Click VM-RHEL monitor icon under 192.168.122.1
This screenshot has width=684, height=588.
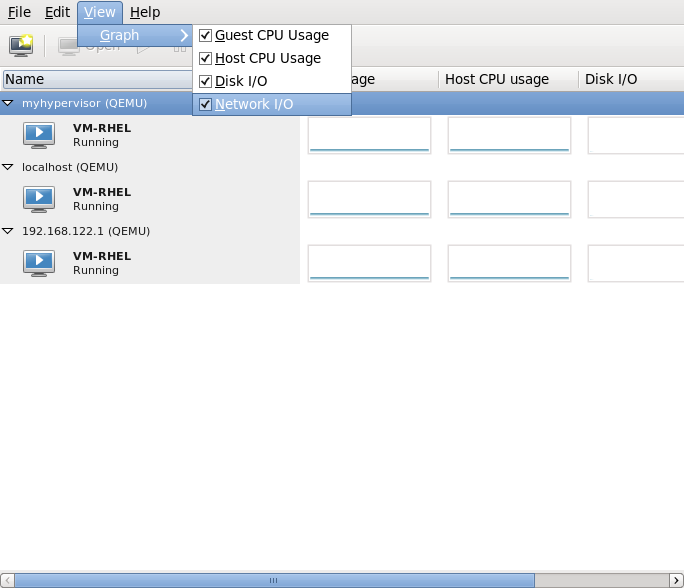(39, 263)
